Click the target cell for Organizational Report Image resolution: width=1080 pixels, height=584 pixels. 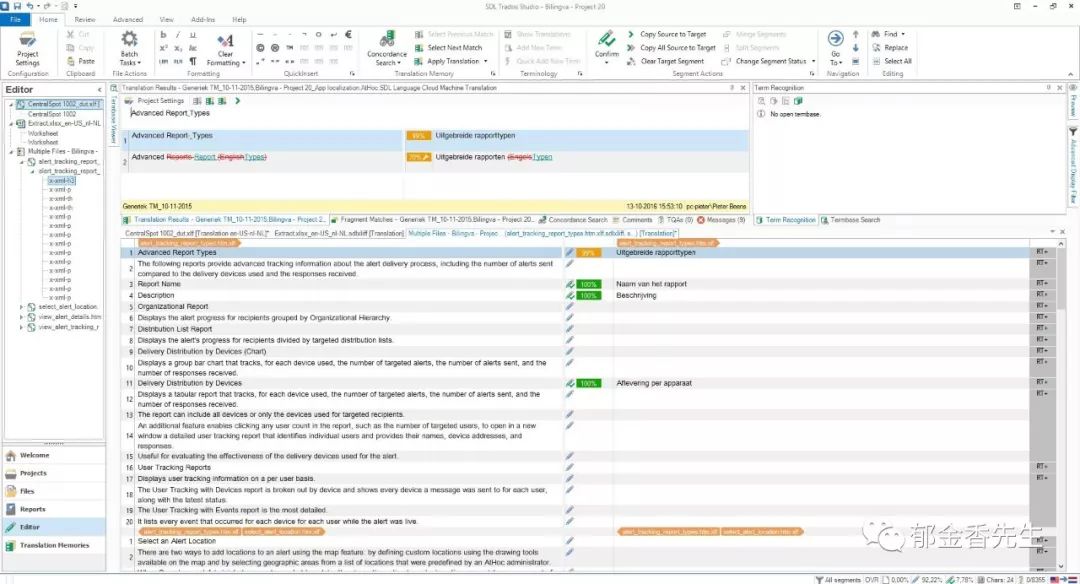[820, 306]
